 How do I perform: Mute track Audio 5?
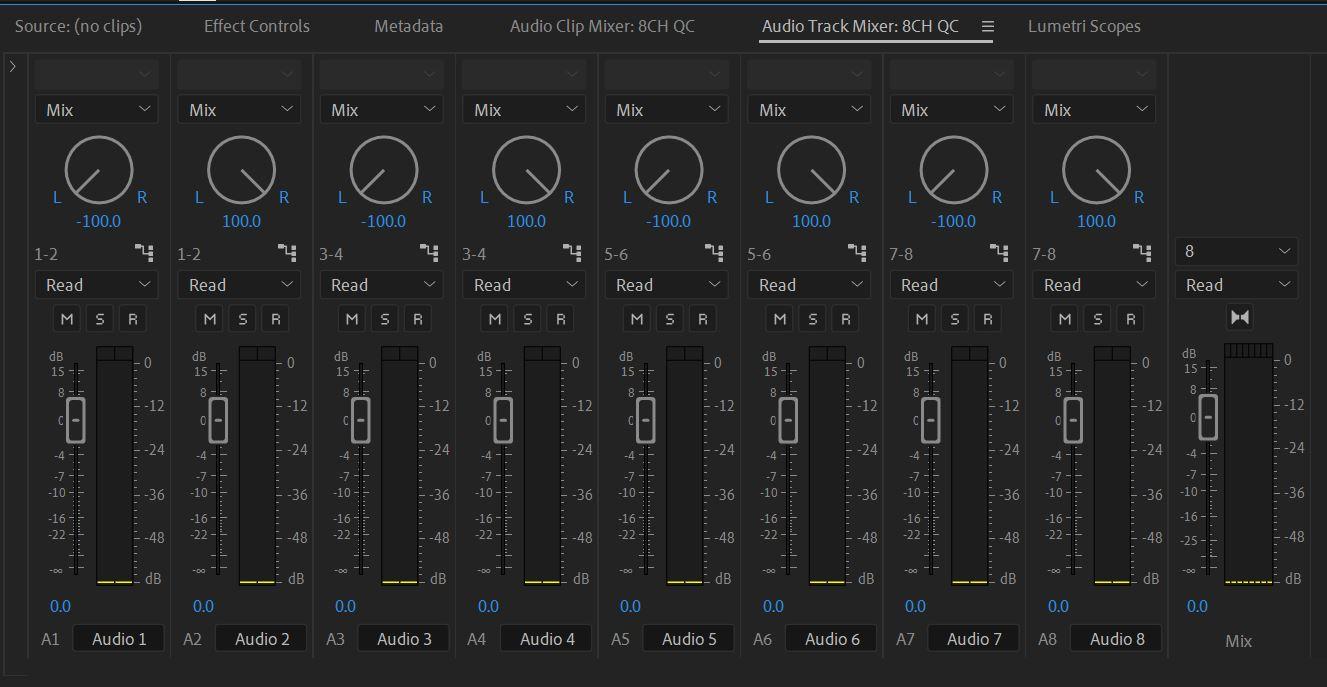[637, 319]
